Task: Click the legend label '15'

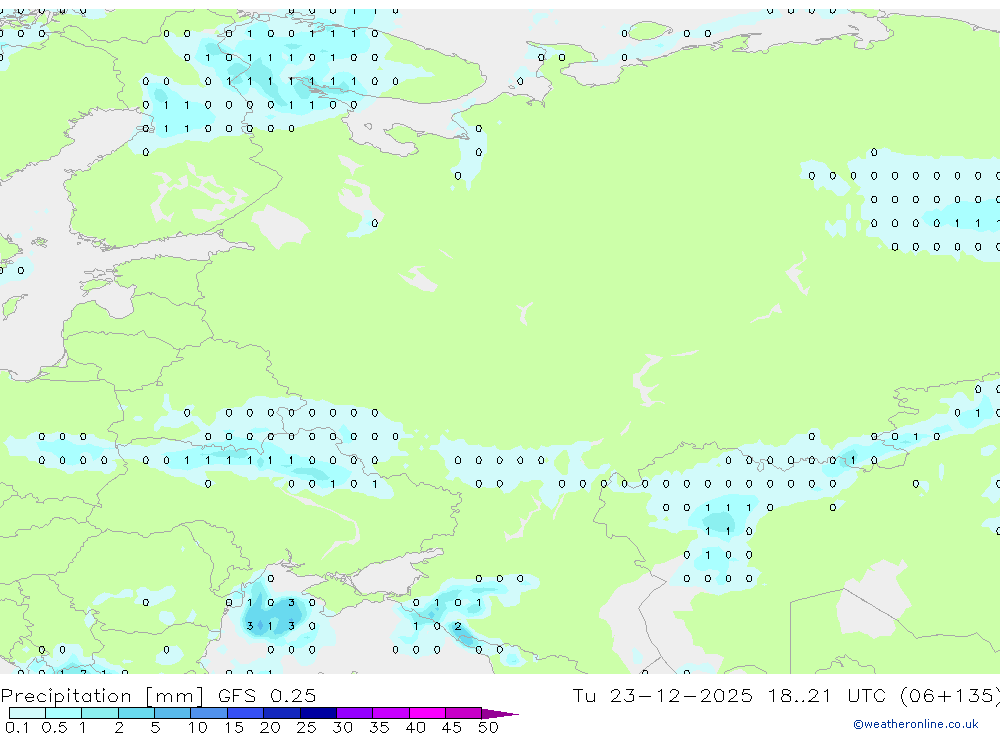Action: coord(233,727)
